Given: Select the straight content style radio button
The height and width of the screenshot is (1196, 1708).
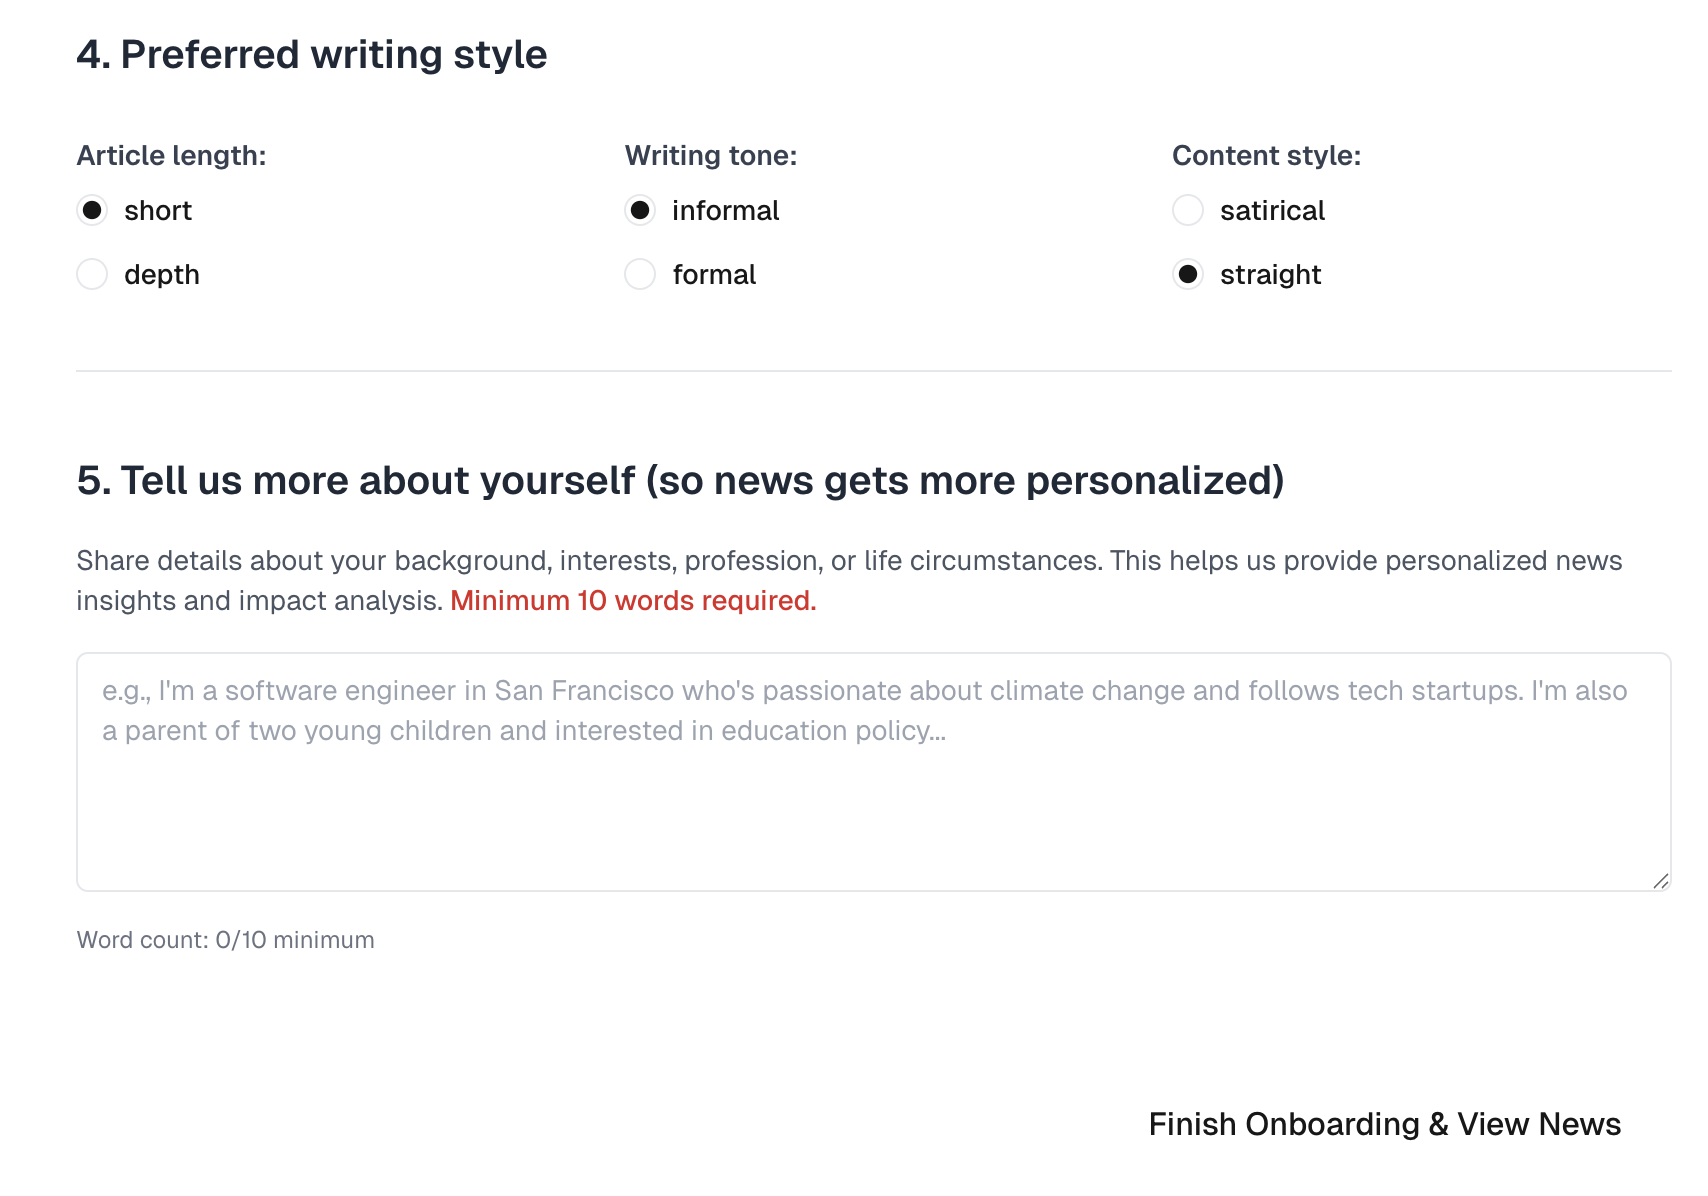Looking at the screenshot, I should click(x=1188, y=275).
